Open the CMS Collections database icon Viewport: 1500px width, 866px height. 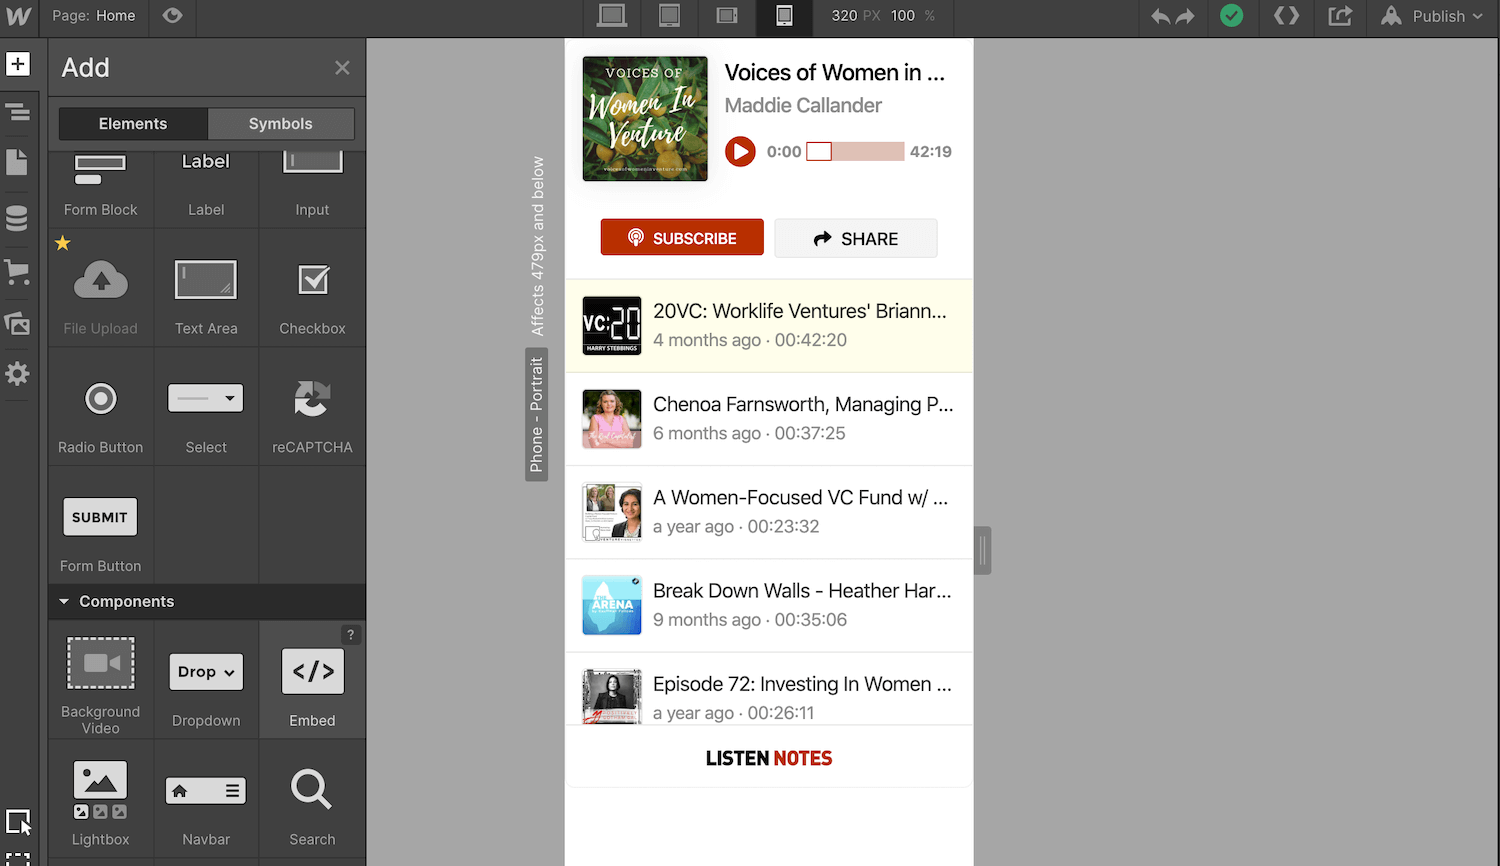tap(18, 218)
